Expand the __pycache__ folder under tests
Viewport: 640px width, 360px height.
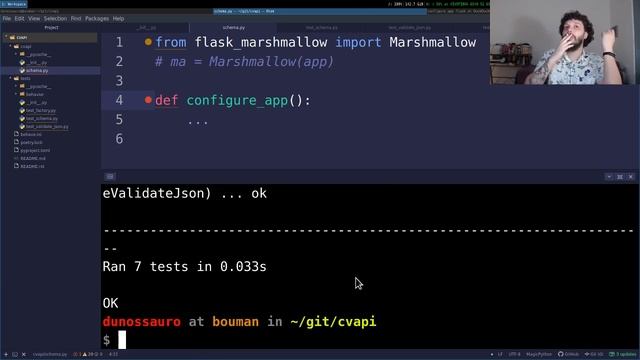tap(16, 86)
